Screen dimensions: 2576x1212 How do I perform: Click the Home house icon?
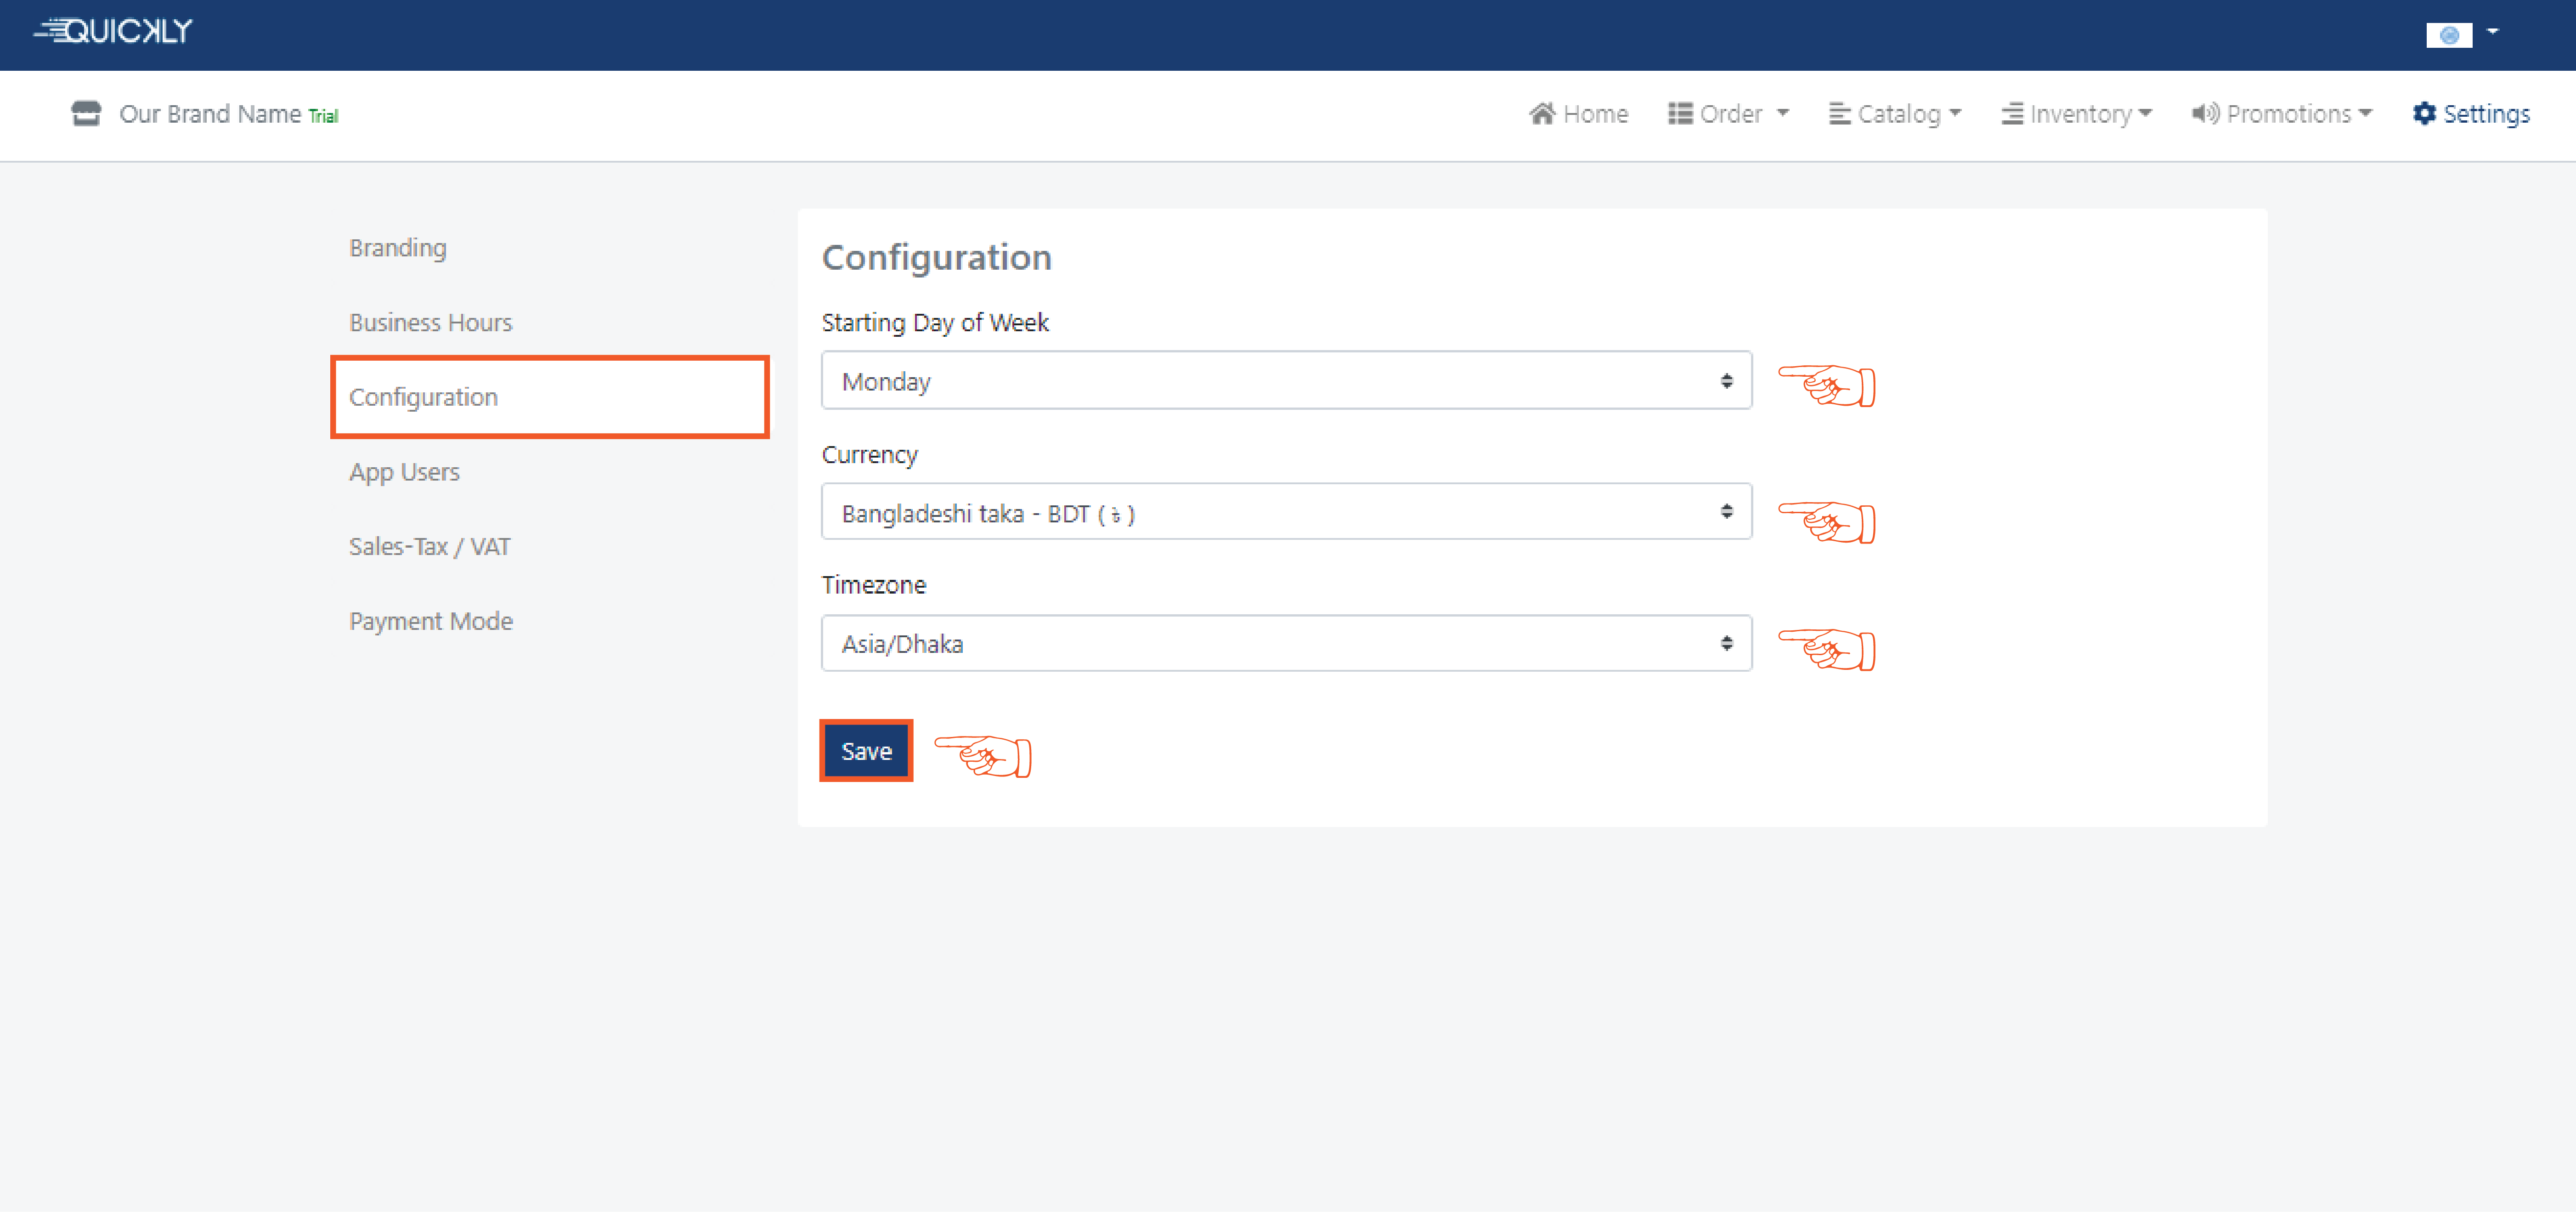tap(1542, 114)
